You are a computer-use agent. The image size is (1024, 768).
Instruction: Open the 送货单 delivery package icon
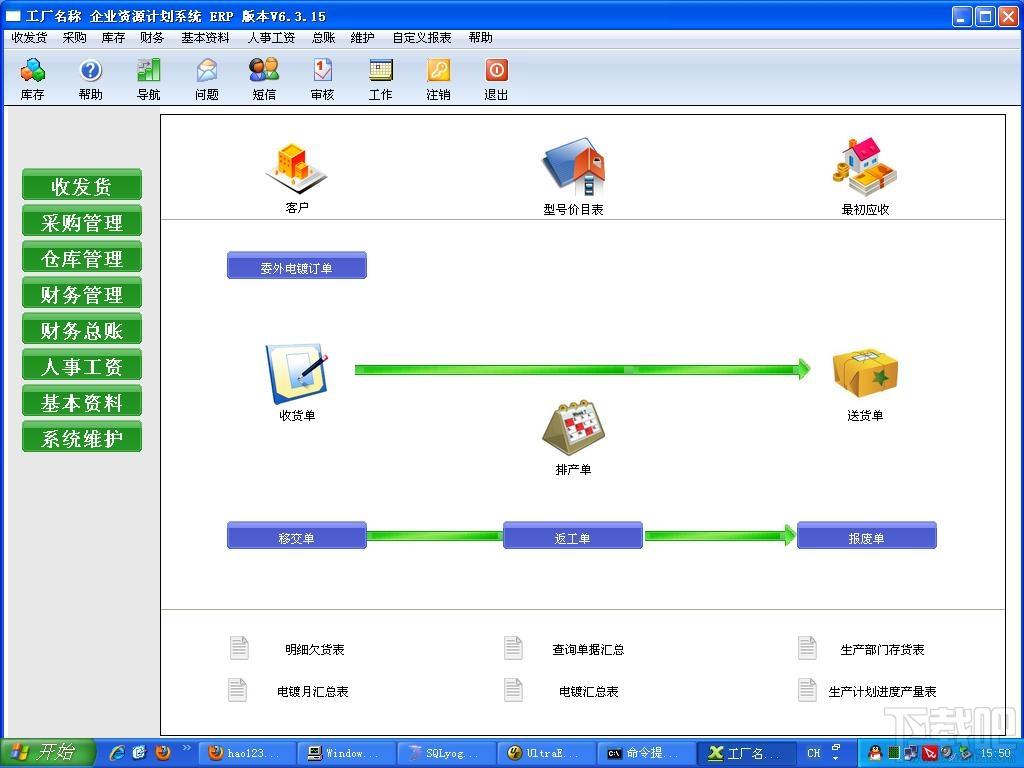pyautogui.click(x=865, y=372)
